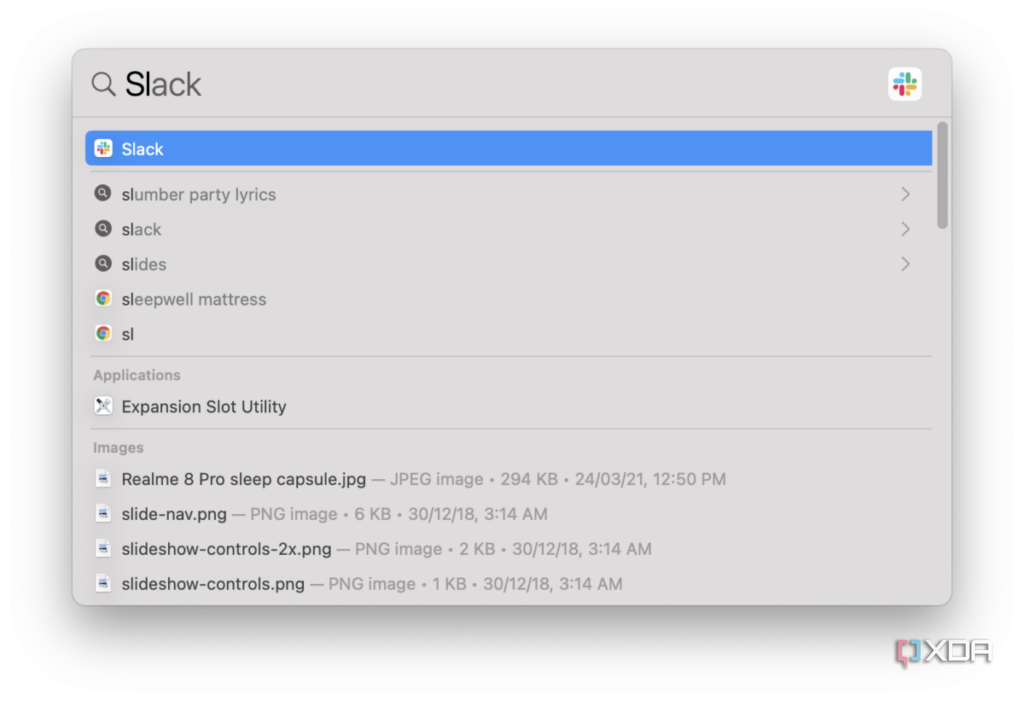Click the results list scrollbar

tap(942, 175)
